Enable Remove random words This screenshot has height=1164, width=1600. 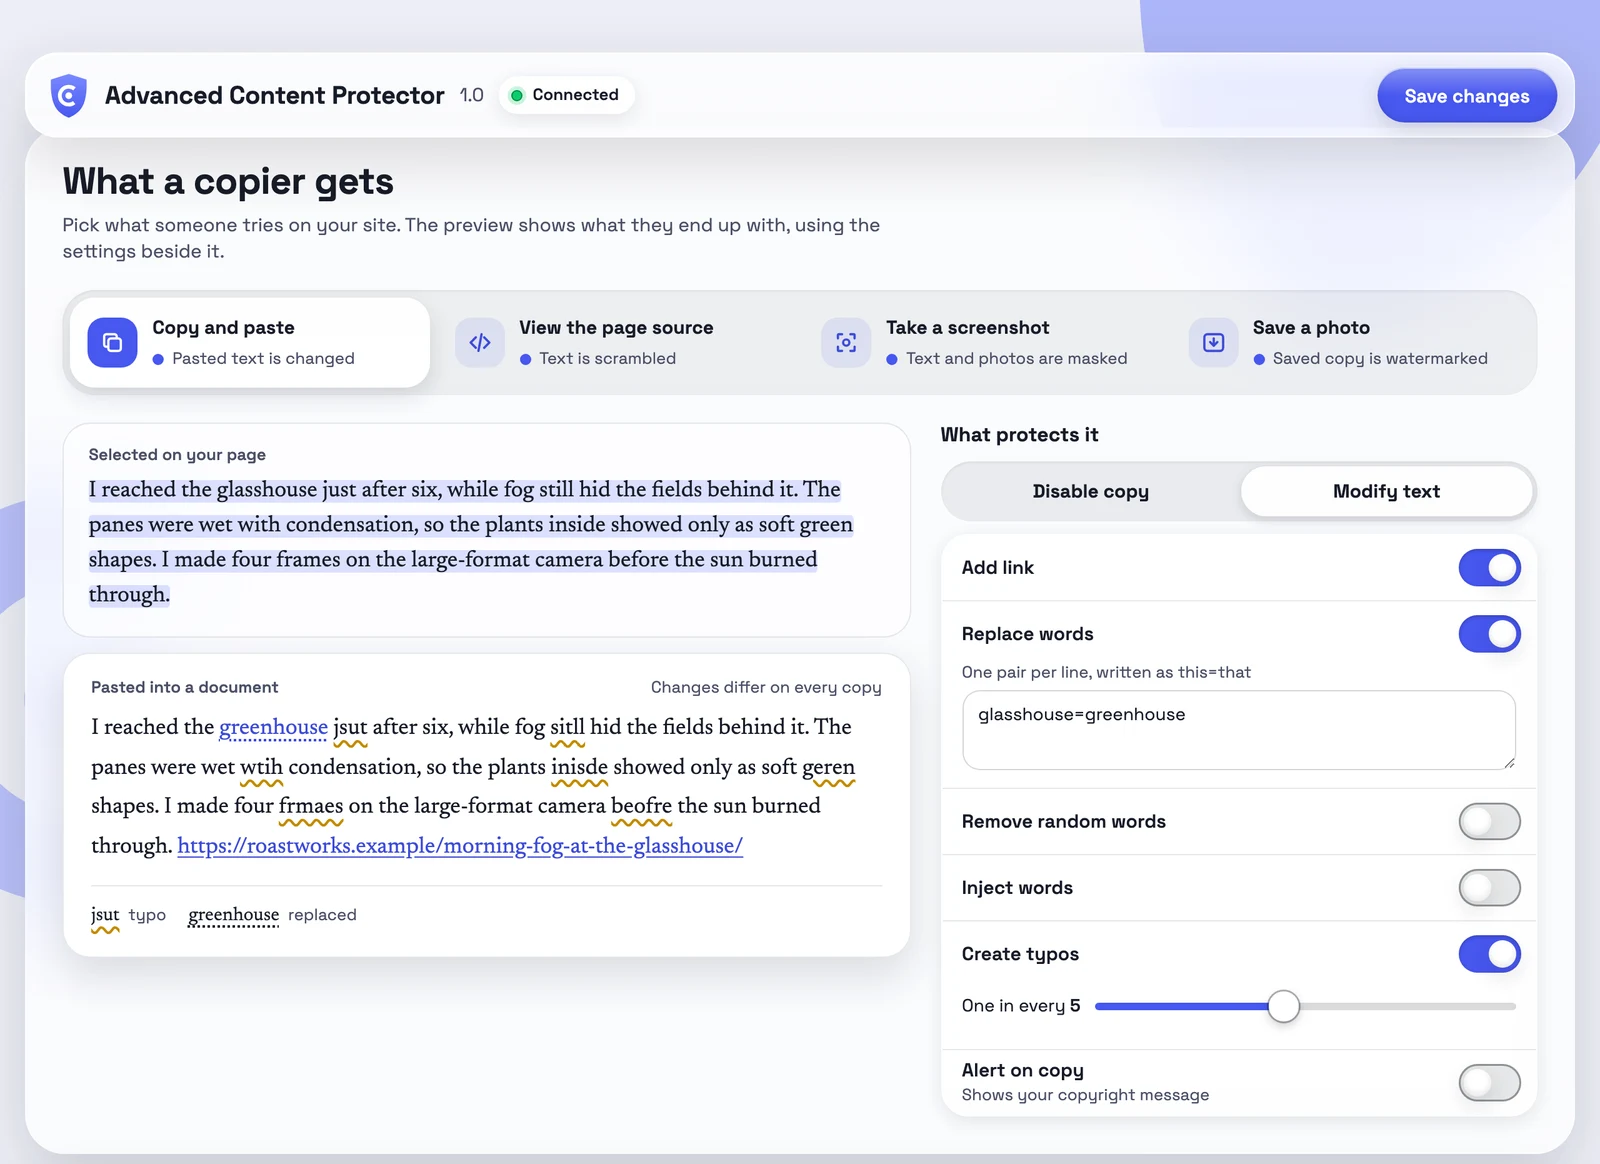(1489, 822)
